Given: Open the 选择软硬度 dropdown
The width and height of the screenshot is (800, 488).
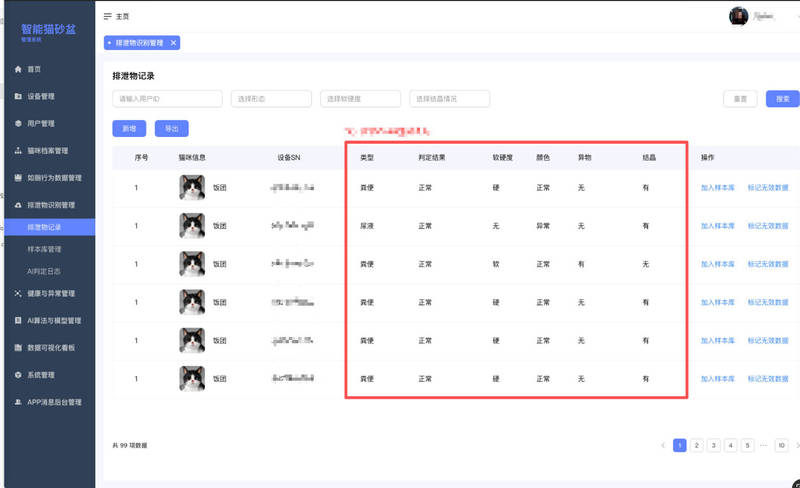Looking at the screenshot, I should click(x=360, y=99).
